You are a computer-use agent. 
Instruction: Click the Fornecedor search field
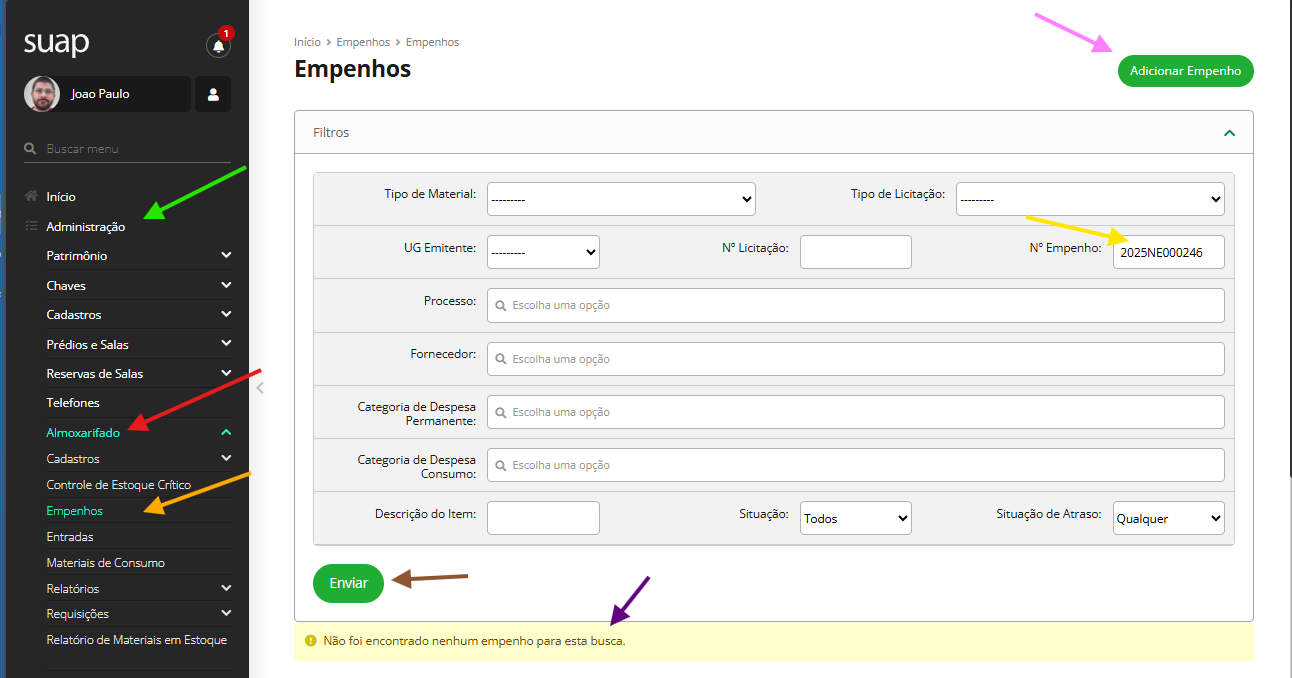(x=855, y=359)
